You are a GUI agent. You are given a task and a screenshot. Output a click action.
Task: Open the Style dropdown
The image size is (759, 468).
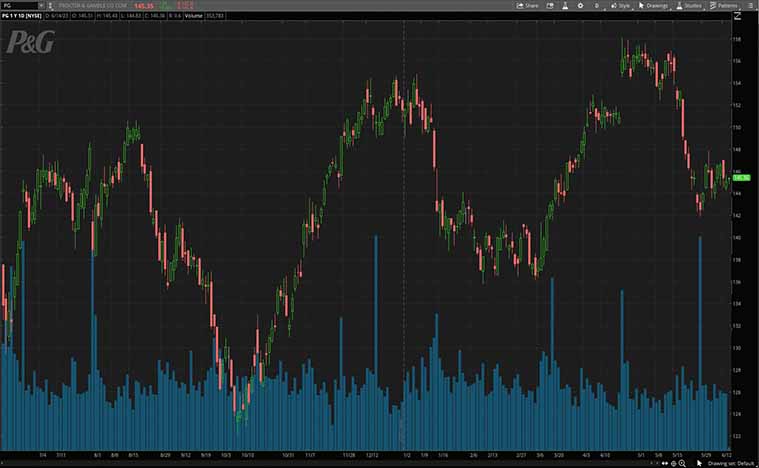coord(620,6)
